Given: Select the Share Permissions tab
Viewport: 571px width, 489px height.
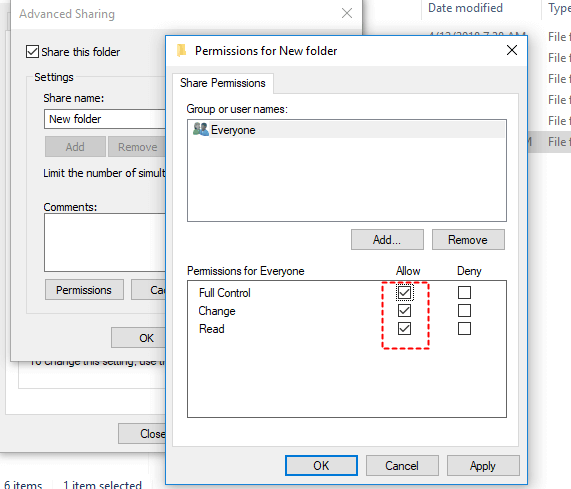Looking at the screenshot, I should point(223,83).
